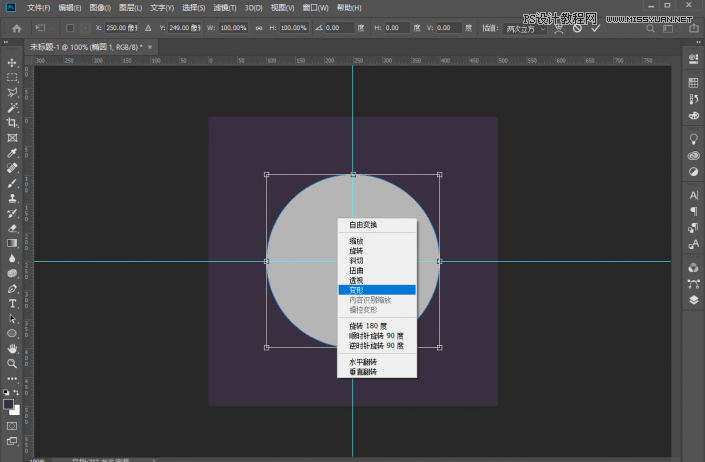Cancel the transform in the options bar
Viewport: 705px width, 462px height.
pos(577,28)
